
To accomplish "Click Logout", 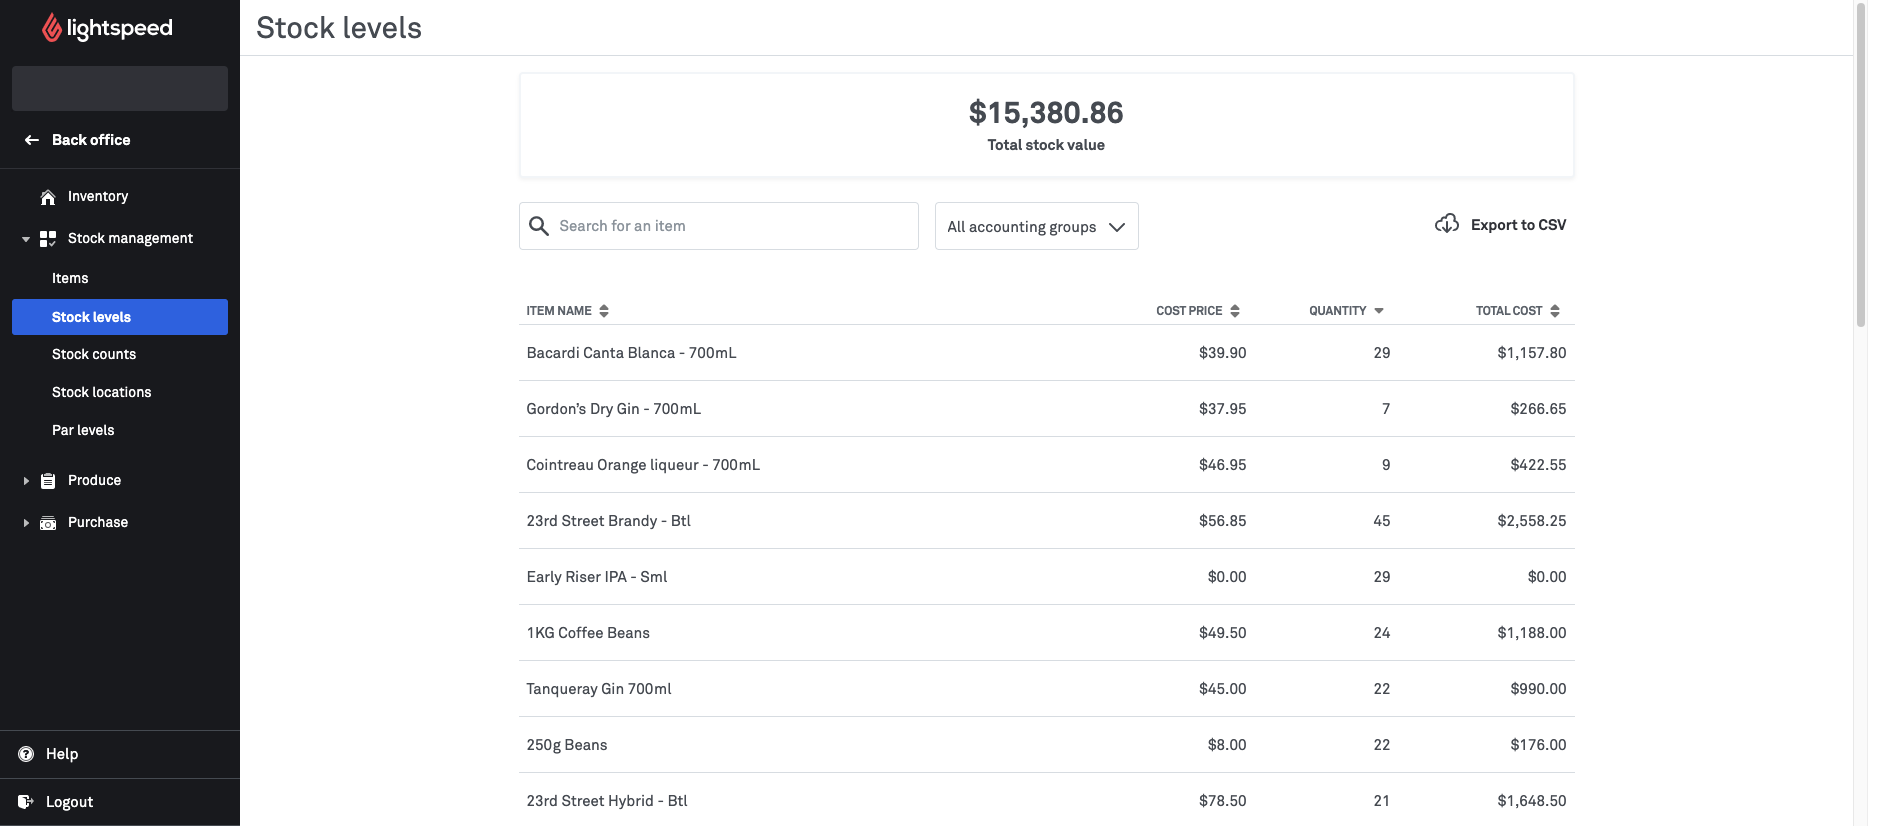I will pos(69,802).
